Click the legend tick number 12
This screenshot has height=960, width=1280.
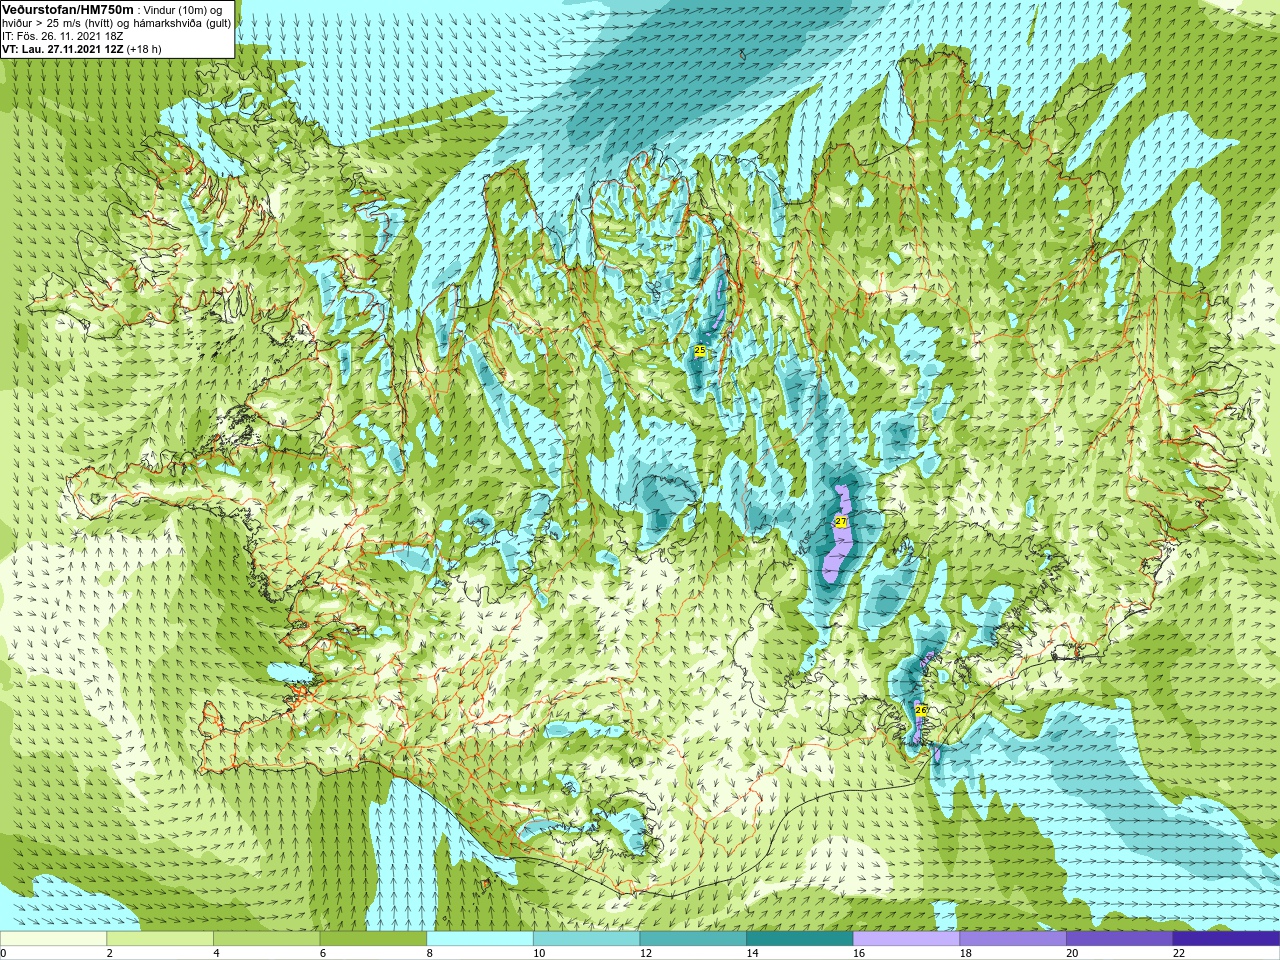[x=646, y=953]
